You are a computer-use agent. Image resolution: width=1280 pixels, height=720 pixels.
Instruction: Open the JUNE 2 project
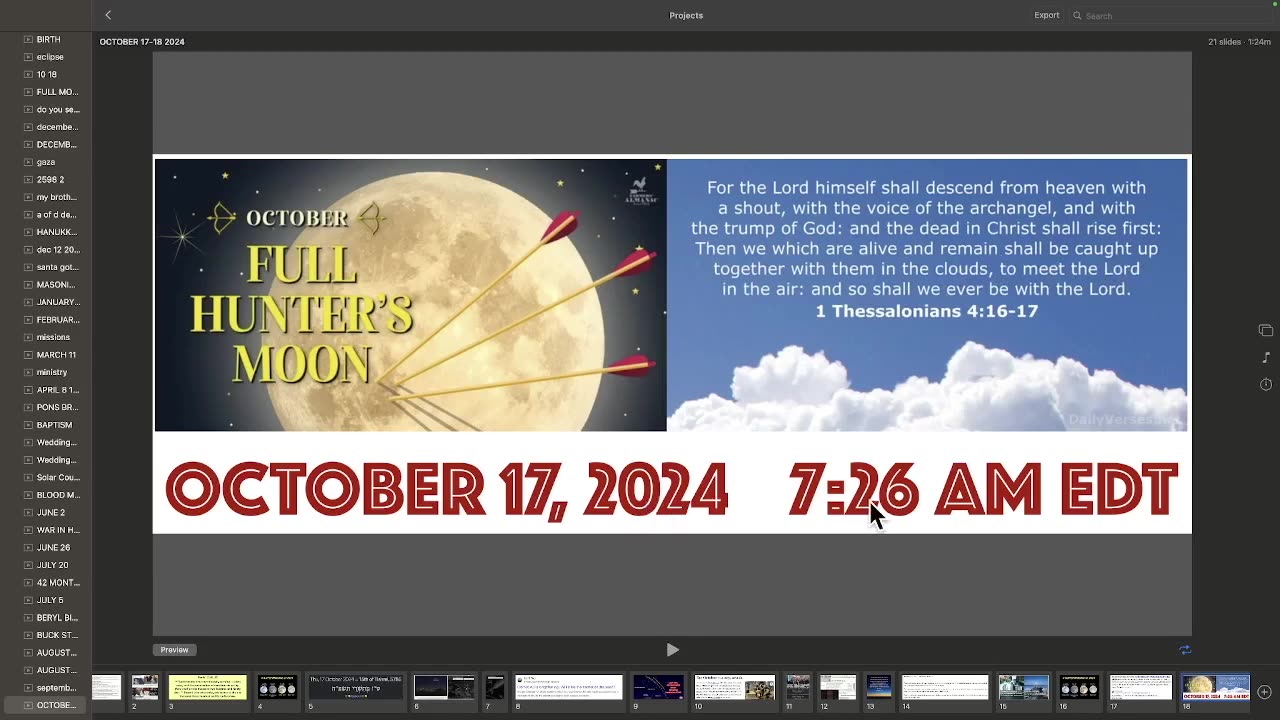click(x=50, y=512)
